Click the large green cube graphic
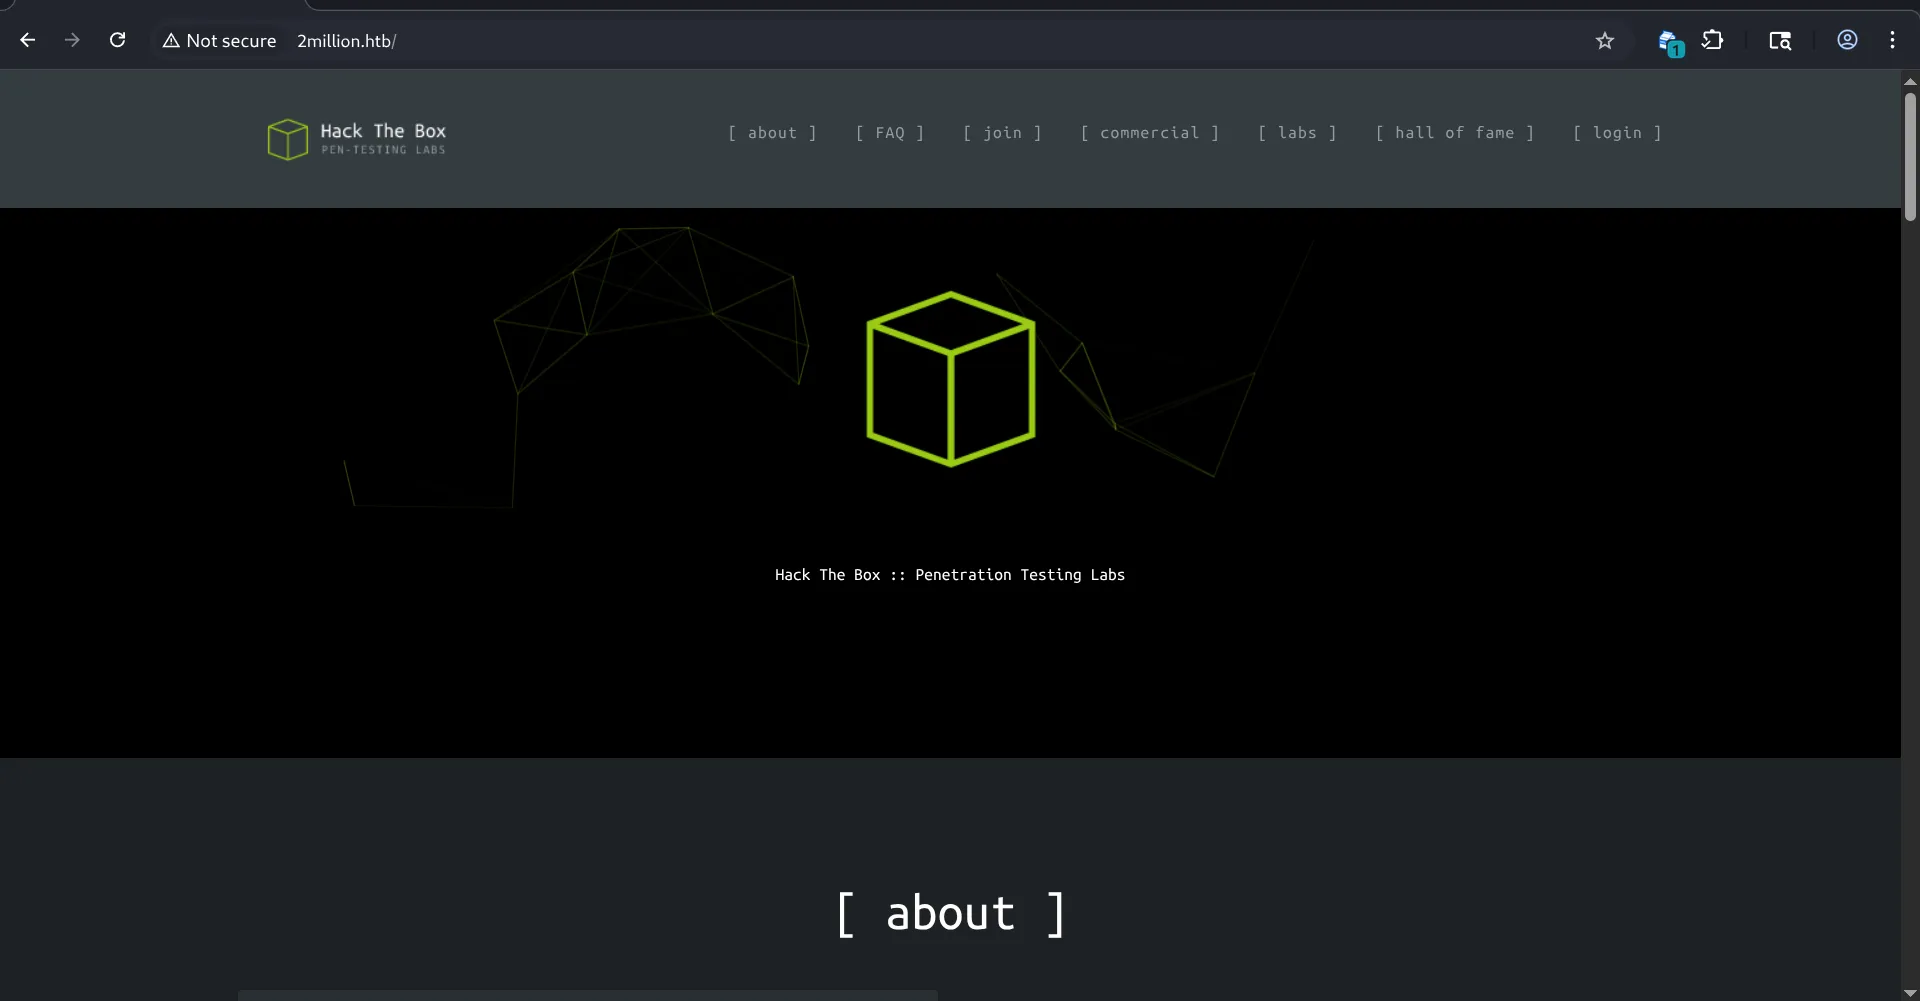This screenshot has height=1001, width=1920. (x=950, y=379)
